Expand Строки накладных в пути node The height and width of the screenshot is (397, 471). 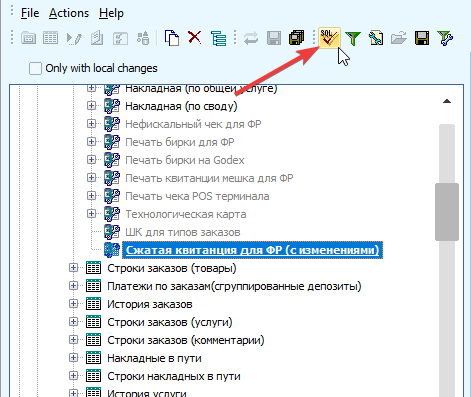tap(73, 376)
